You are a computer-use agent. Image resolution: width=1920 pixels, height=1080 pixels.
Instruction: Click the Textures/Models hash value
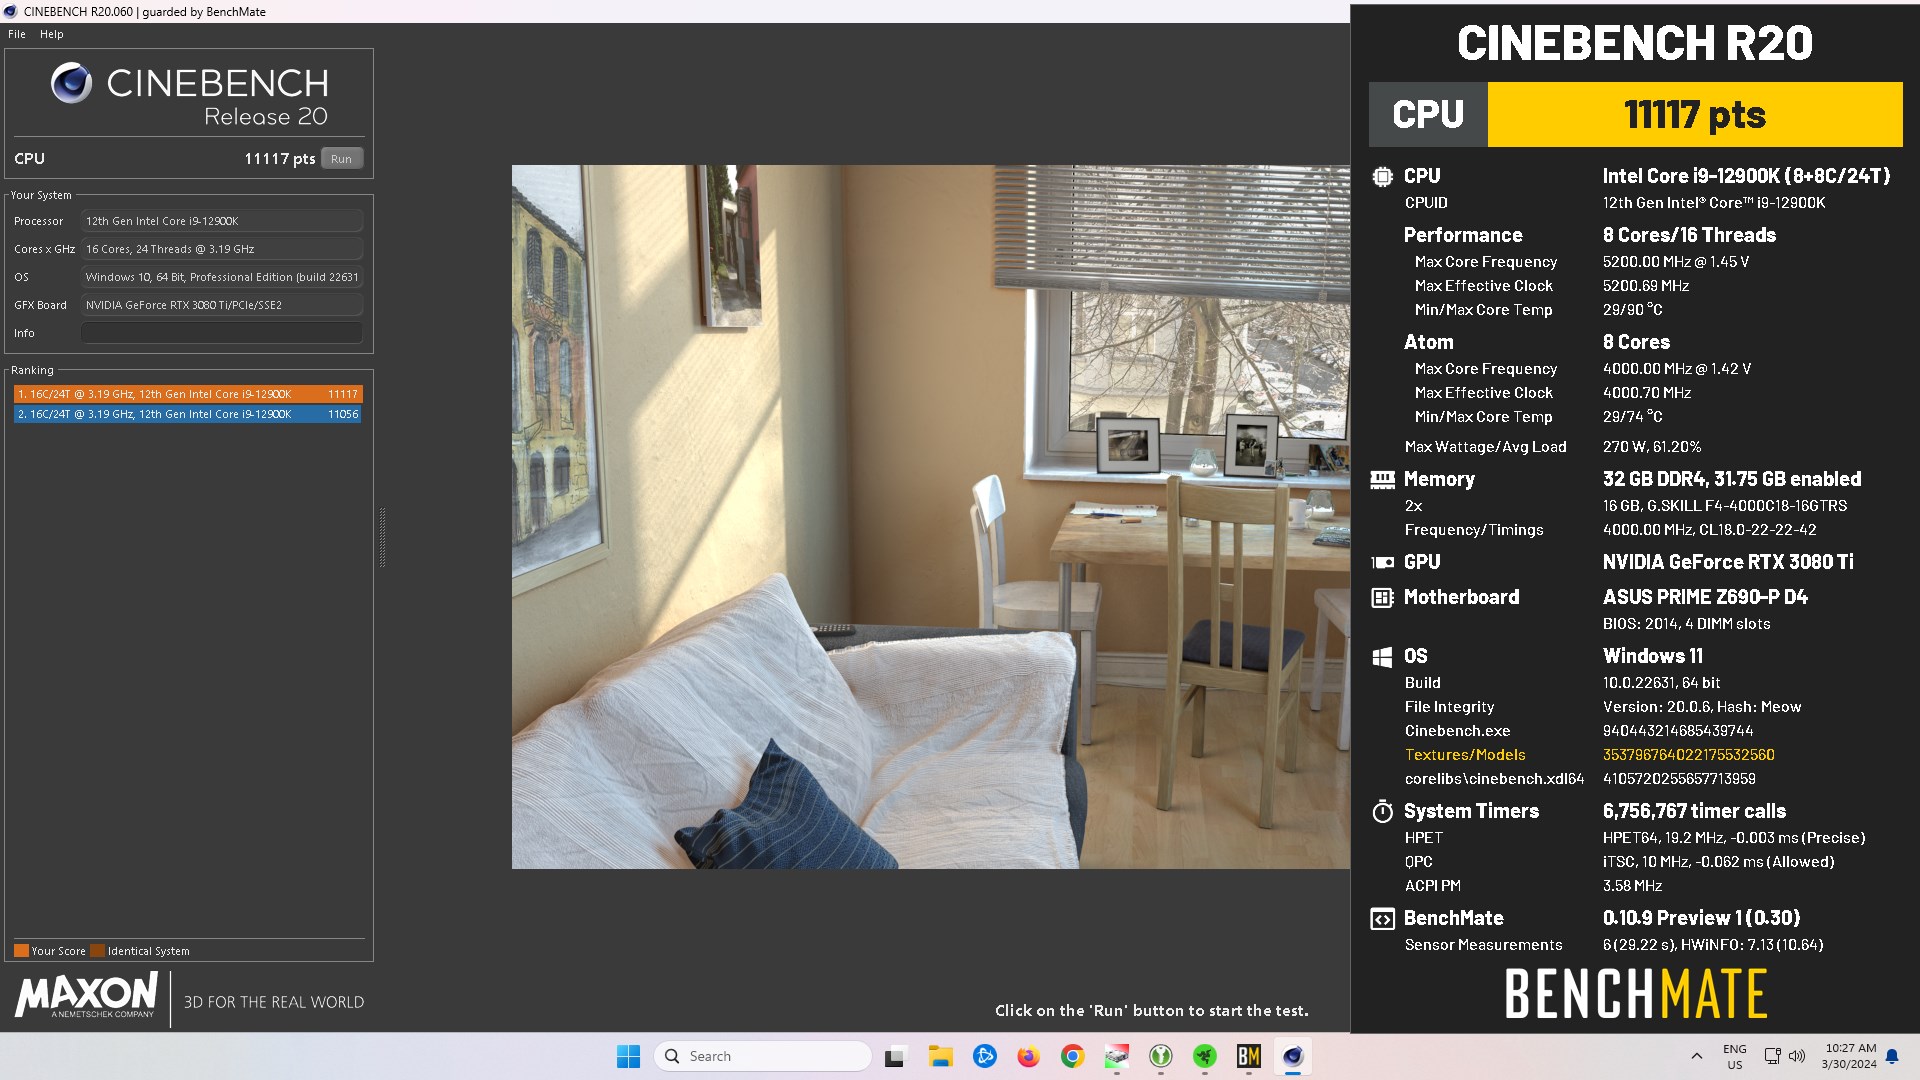[1688, 755]
